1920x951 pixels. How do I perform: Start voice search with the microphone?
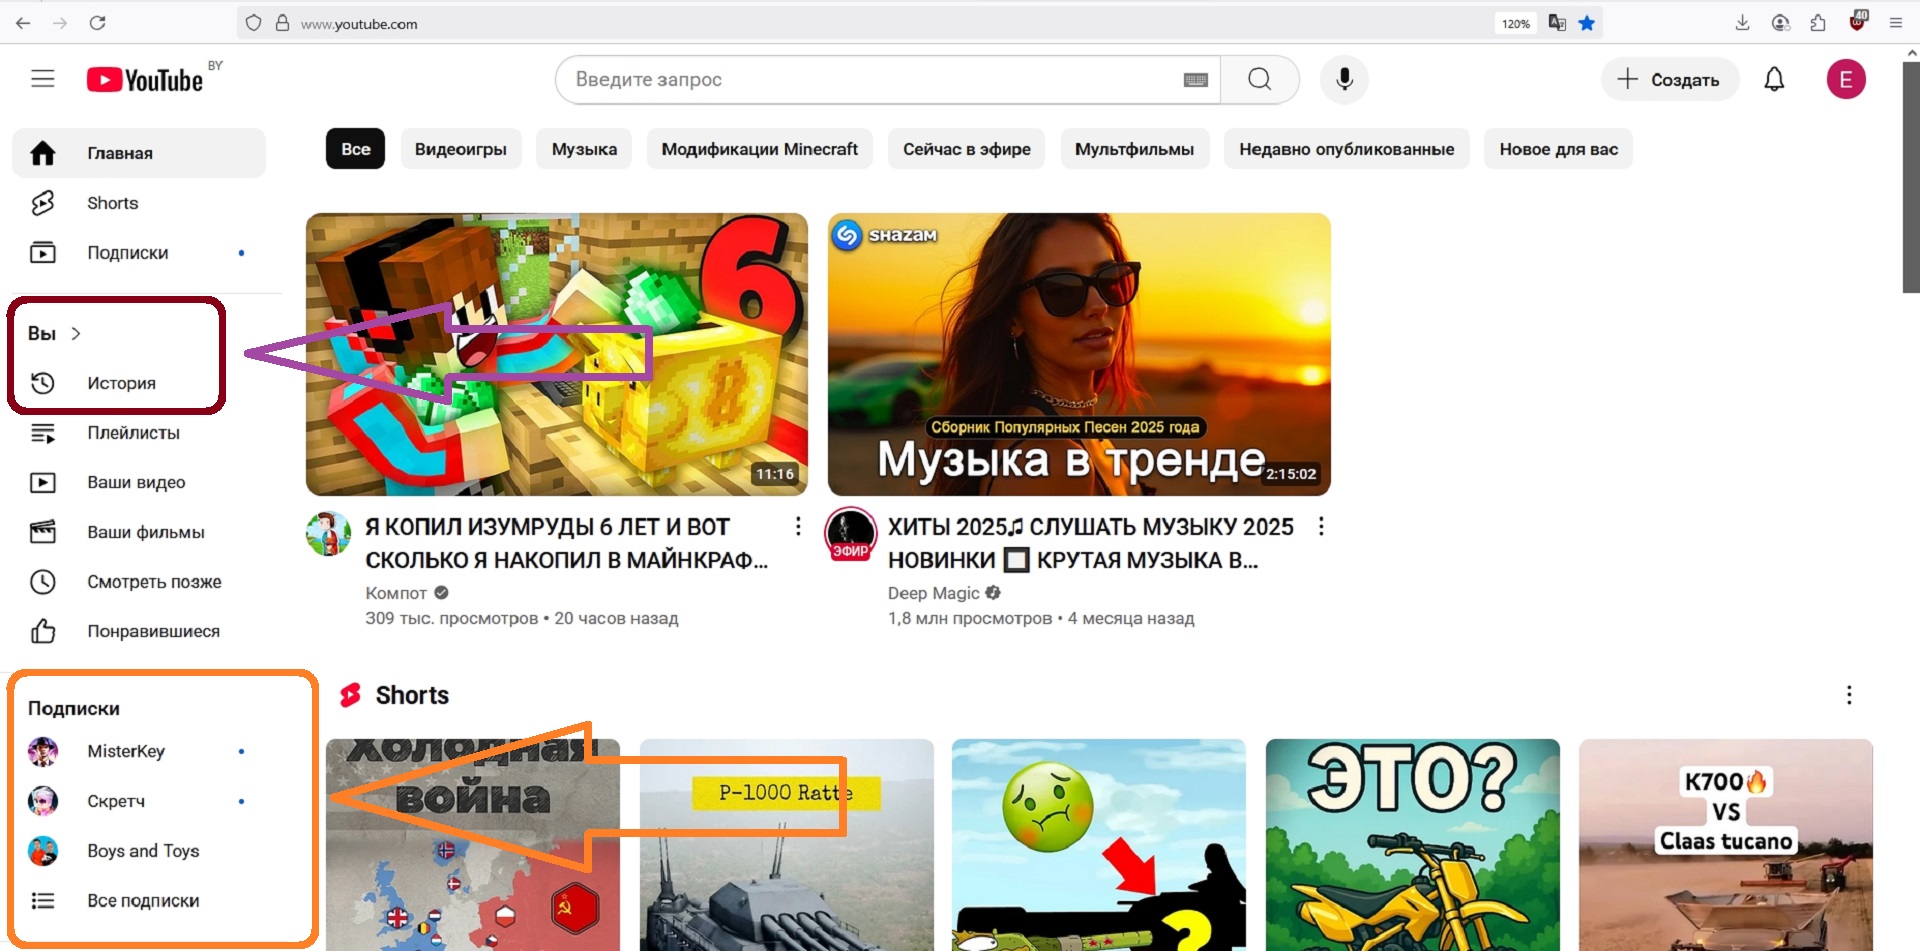click(x=1345, y=79)
